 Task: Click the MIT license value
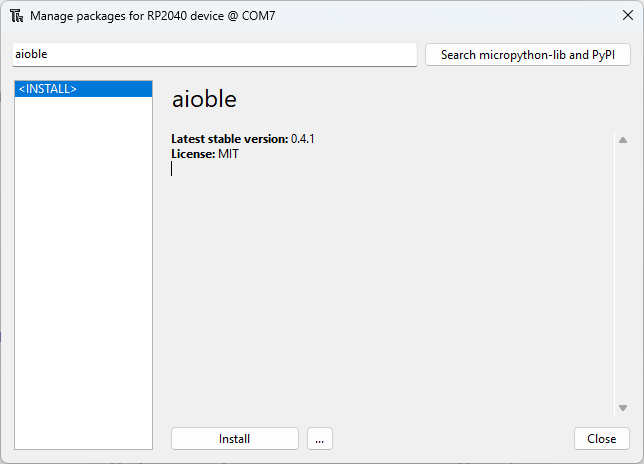[x=228, y=154]
